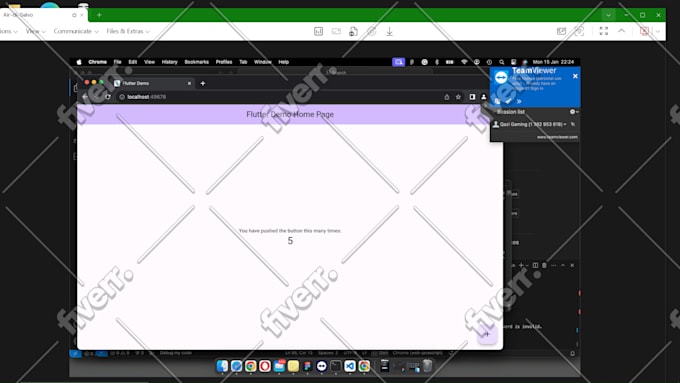Open the View dropdown in remote toolbar
Viewport: 680px width, 383px height.
[35, 31]
